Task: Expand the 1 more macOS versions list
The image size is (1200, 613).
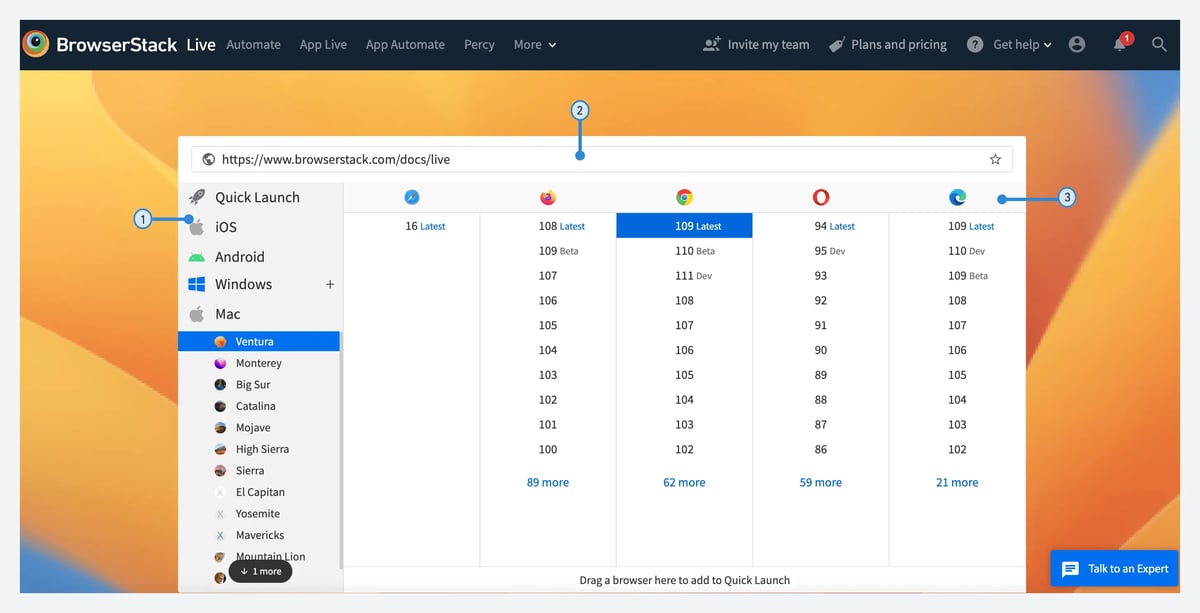Action: (260, 571)
